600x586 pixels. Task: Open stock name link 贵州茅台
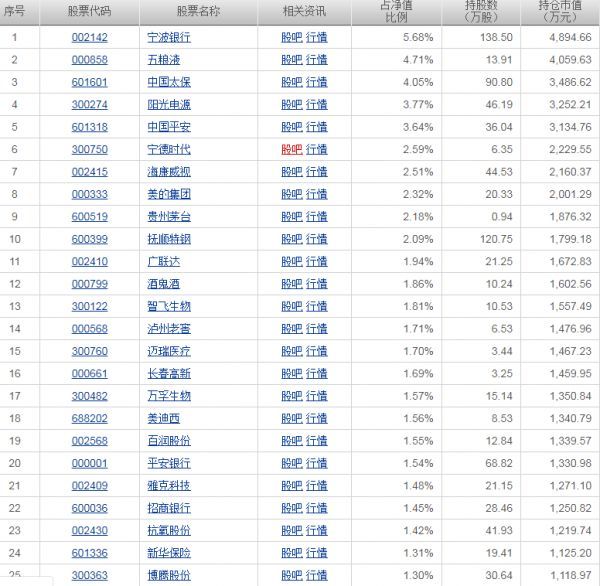(x=169, y=217)
